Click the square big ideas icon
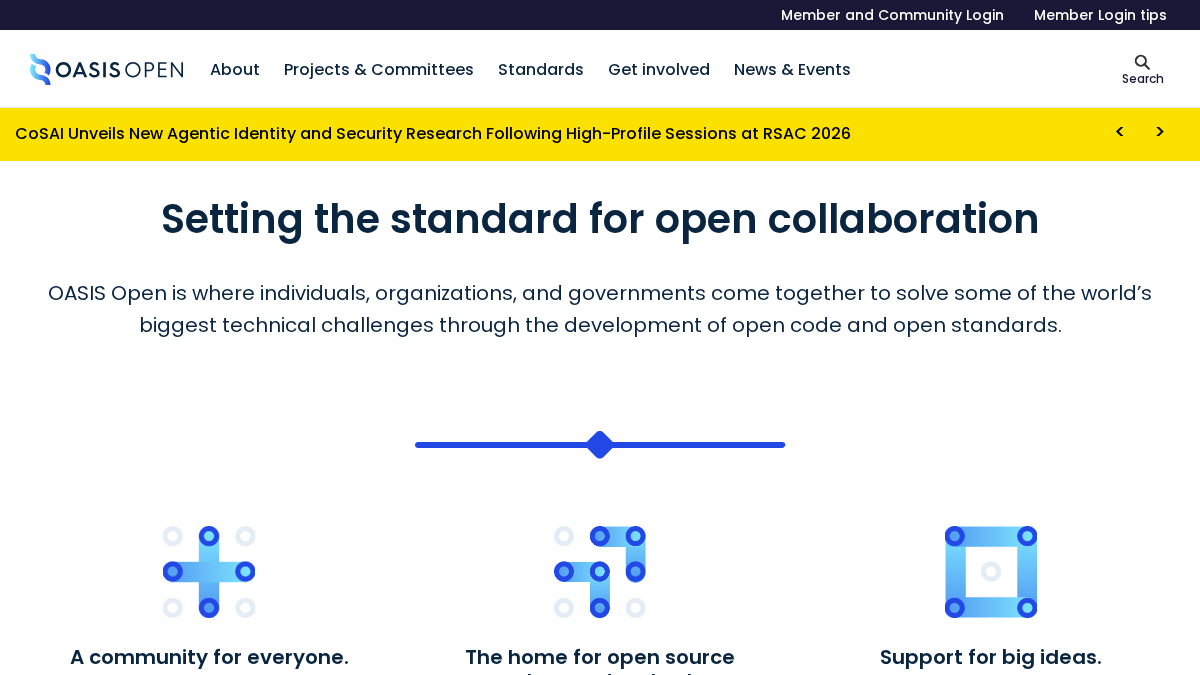This screenshot has width=1200, height=675. click(991, 572)
